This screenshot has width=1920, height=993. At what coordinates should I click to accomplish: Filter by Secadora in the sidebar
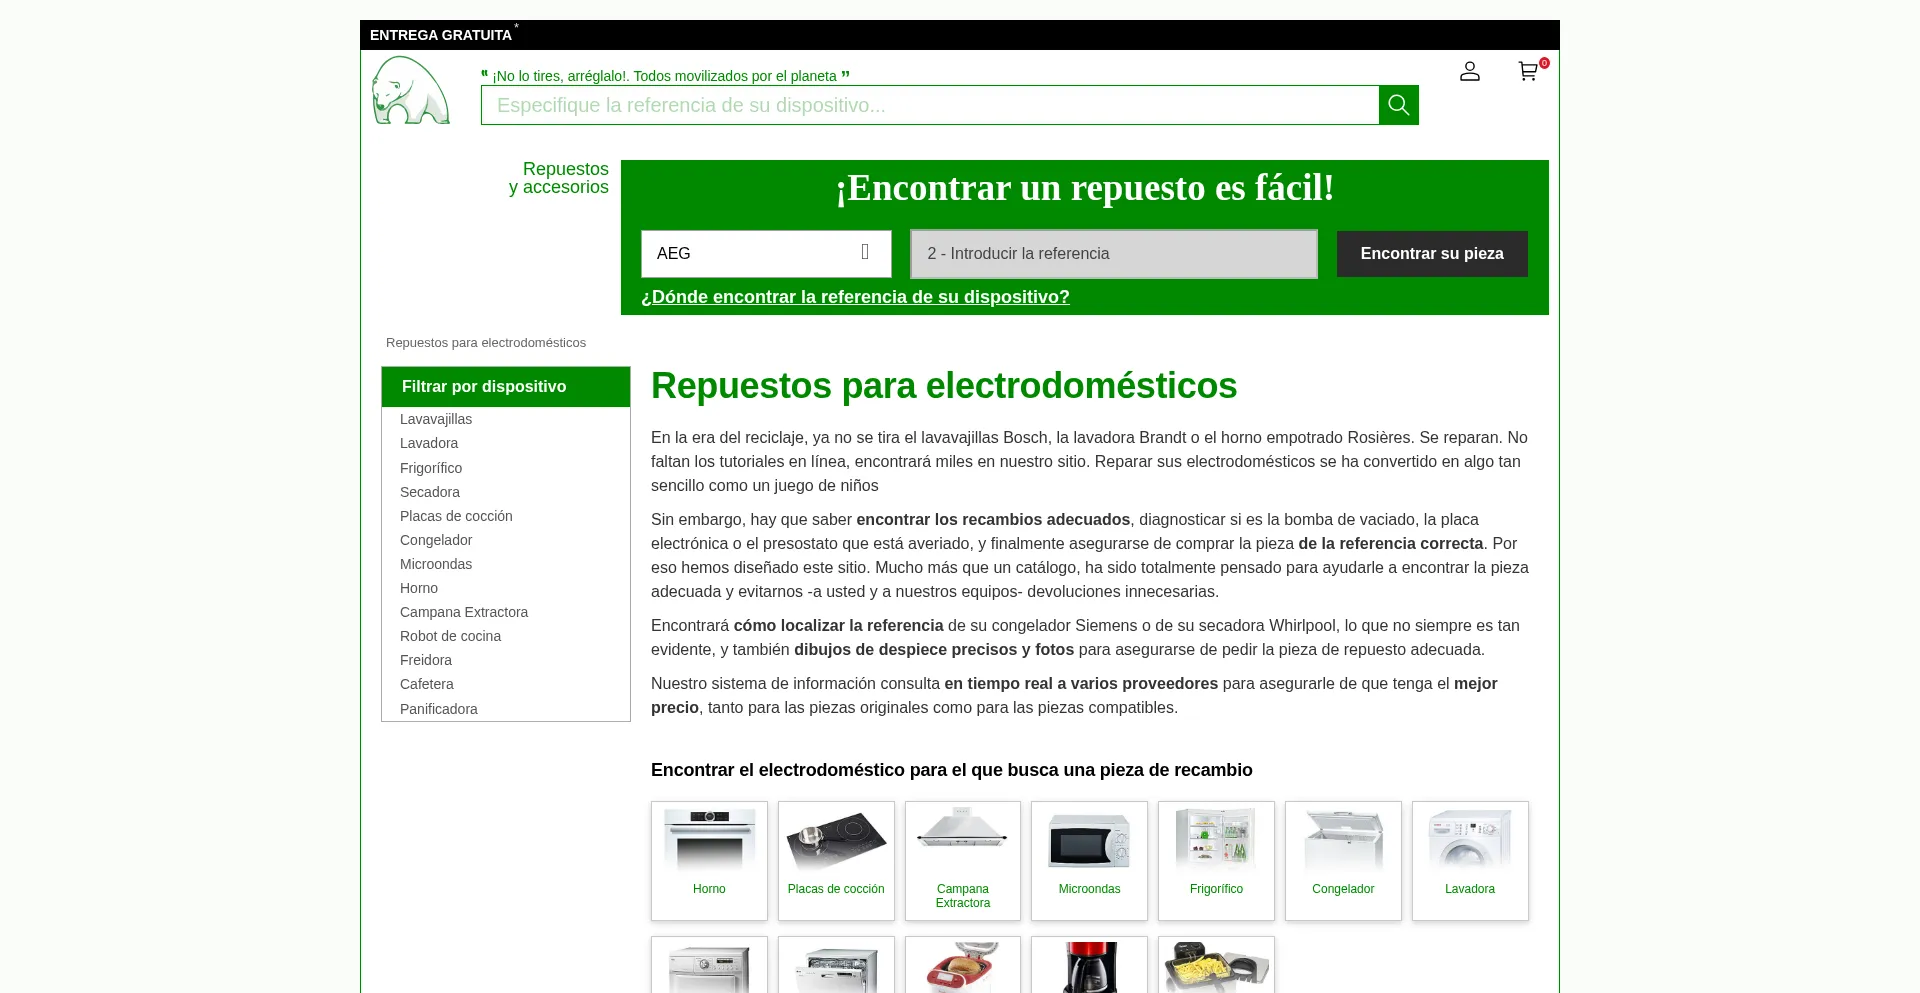(430, 492)
